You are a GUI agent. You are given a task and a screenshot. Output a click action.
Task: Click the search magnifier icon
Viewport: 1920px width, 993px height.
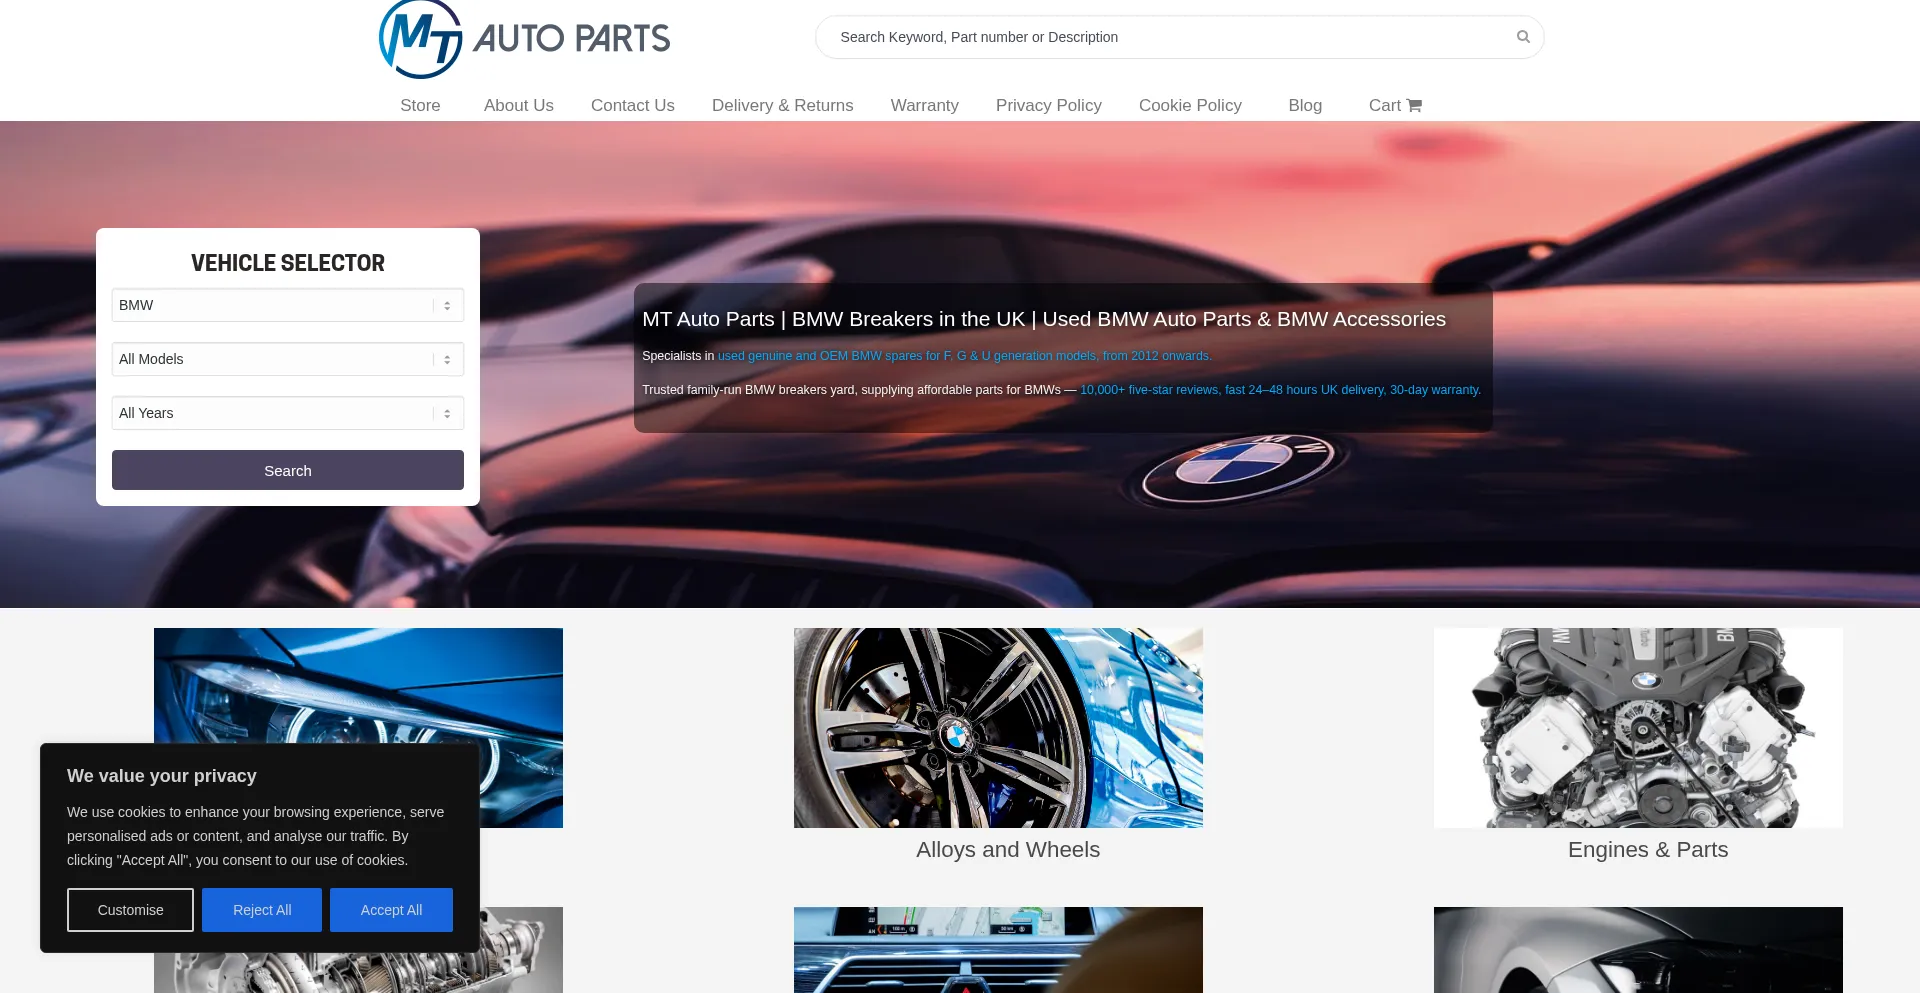tap(1523, 37)
